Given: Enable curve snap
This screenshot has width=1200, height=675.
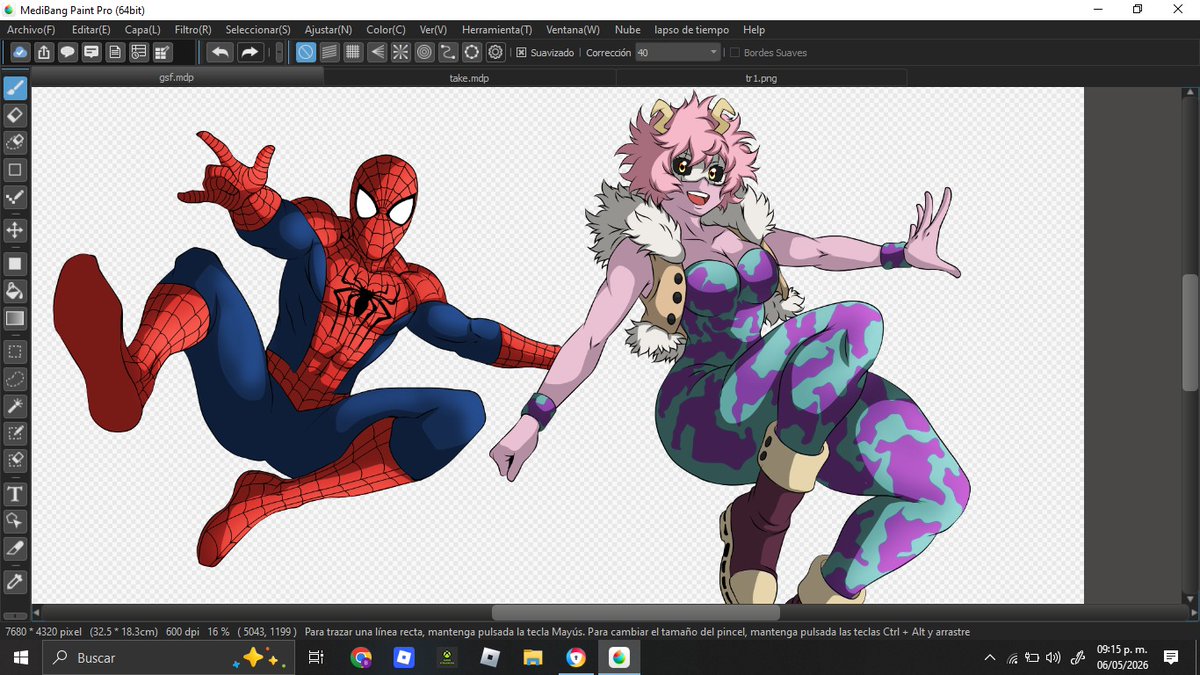Looking at the screenshot, I should point(448,52).
